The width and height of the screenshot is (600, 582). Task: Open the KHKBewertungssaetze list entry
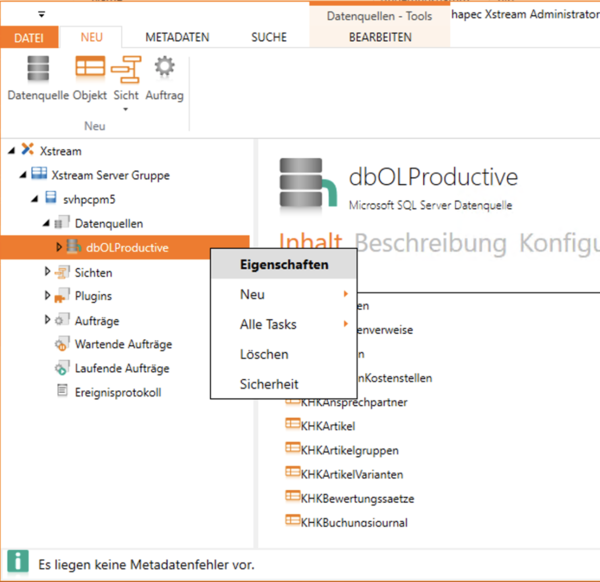click(x=357, y=499)
